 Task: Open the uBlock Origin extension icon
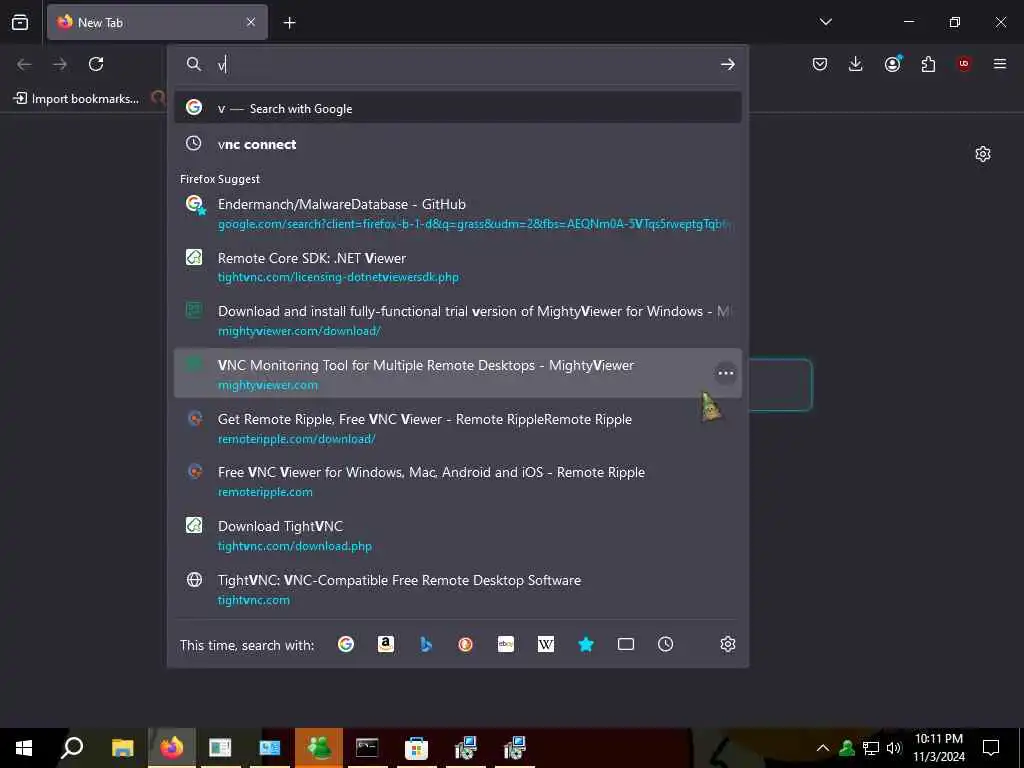pyautogui.click(x=964, y=64)
